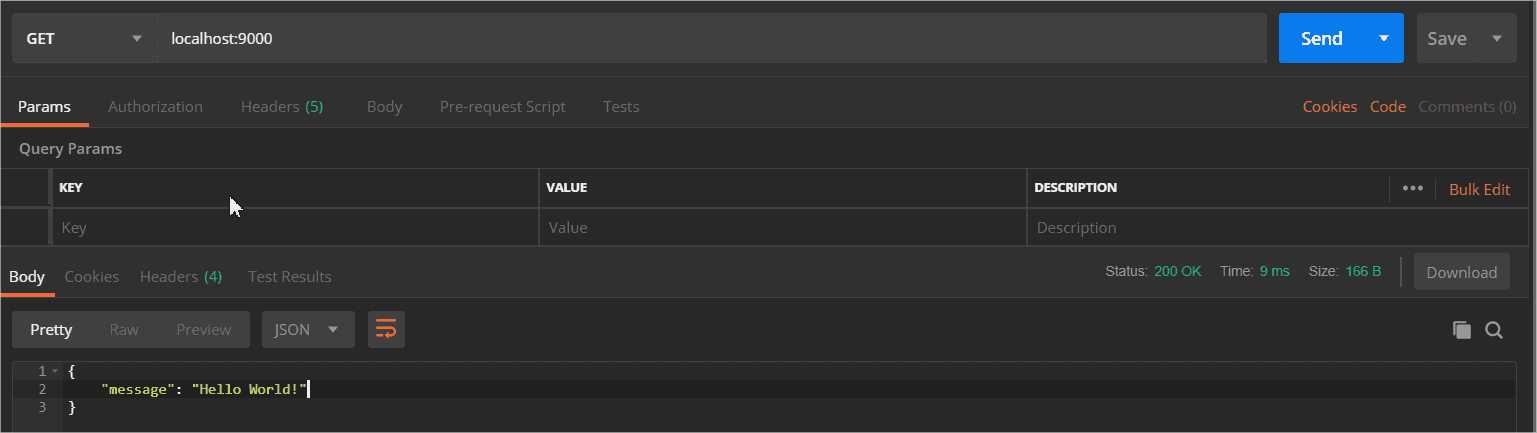
Task: Open the three-dots column options
Action: click(x=1412, y=188)
